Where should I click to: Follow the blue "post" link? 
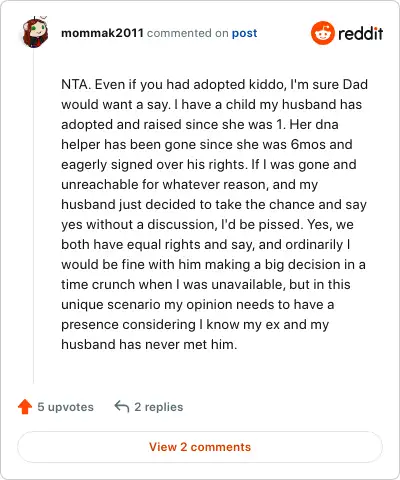(244, 33)
